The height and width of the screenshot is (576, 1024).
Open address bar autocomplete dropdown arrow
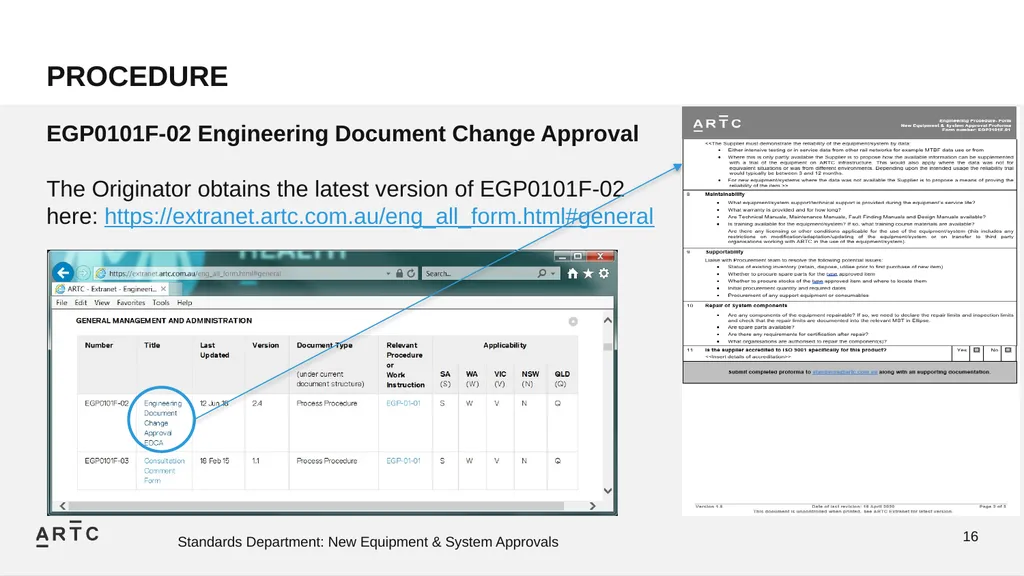(x=389, y=274)
